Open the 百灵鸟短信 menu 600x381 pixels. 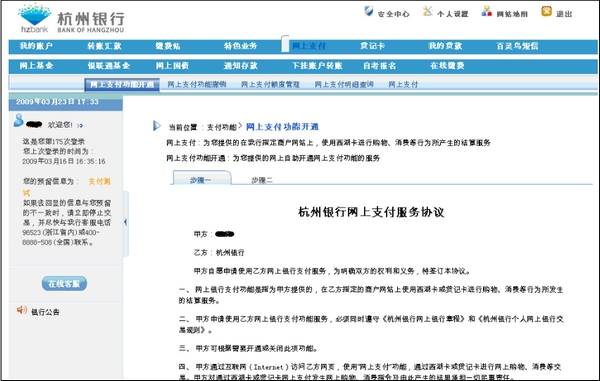pos(517,46)
